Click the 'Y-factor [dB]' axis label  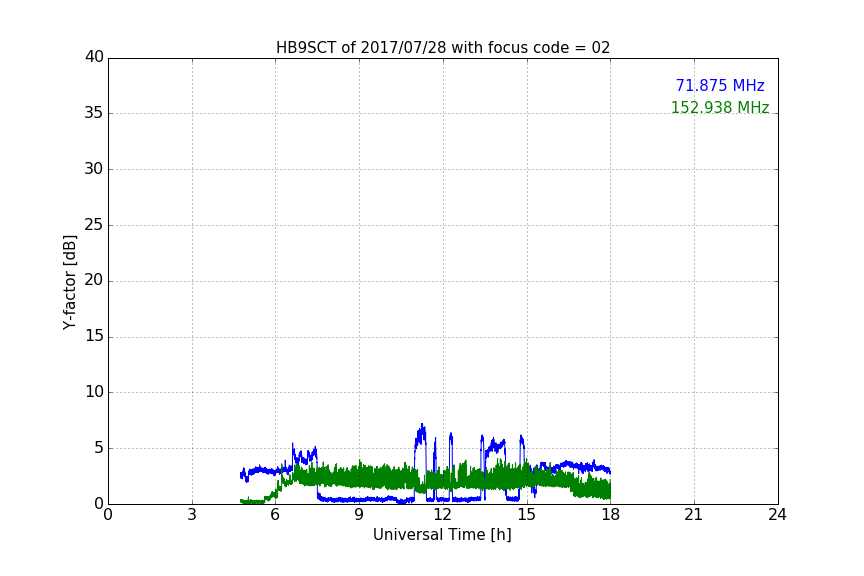[69, 282]
